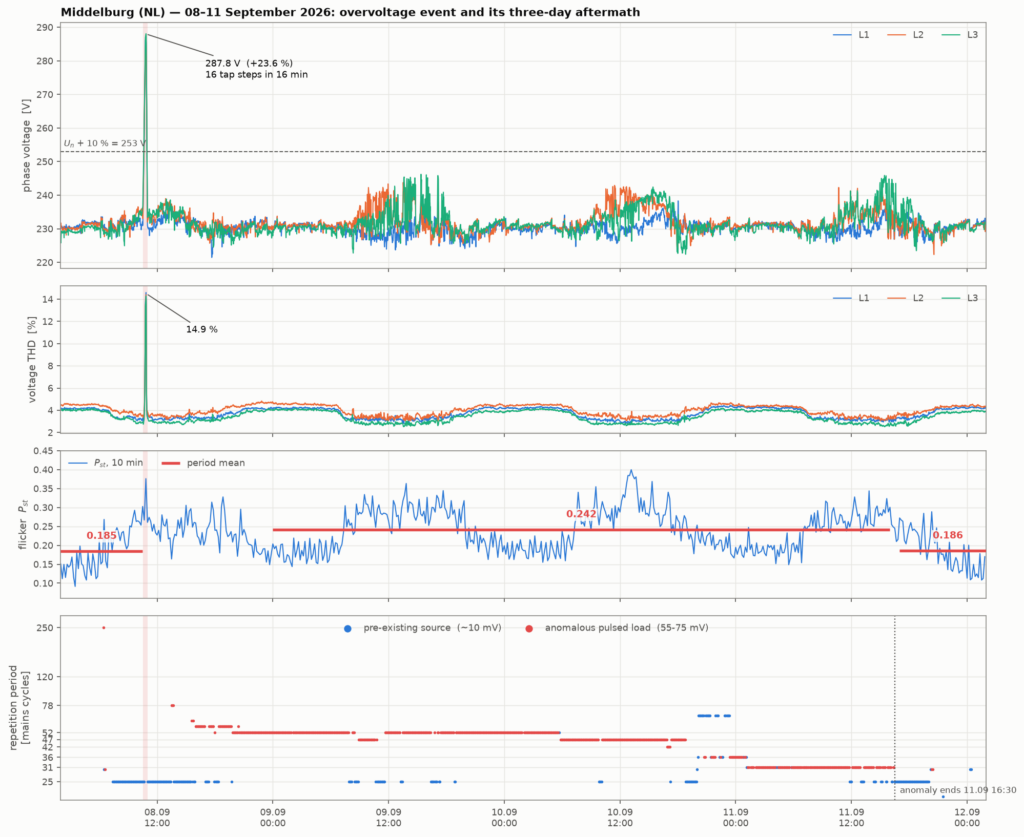Click the phase voltage [V] axis label

click(x=26, y=146)
